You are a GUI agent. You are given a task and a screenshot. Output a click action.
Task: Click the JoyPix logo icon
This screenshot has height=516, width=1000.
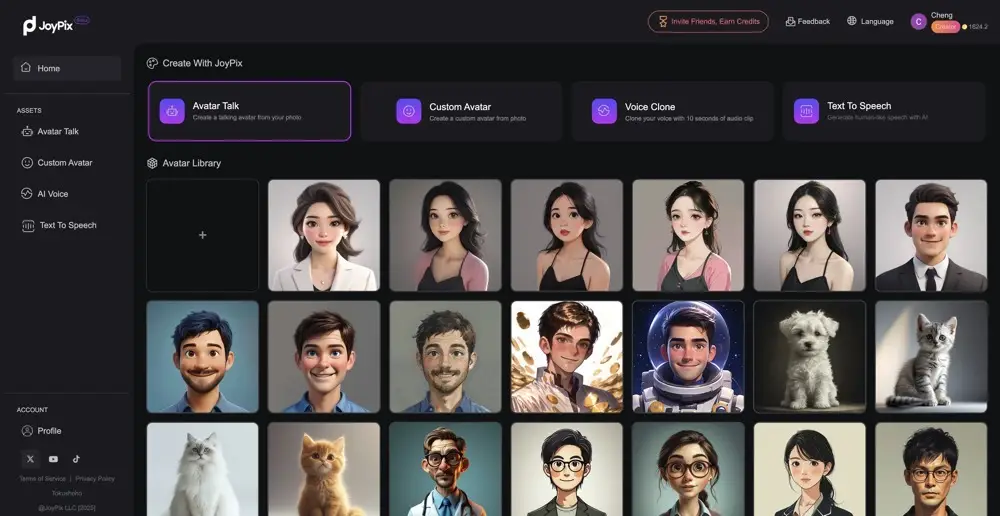pos(29,26)
